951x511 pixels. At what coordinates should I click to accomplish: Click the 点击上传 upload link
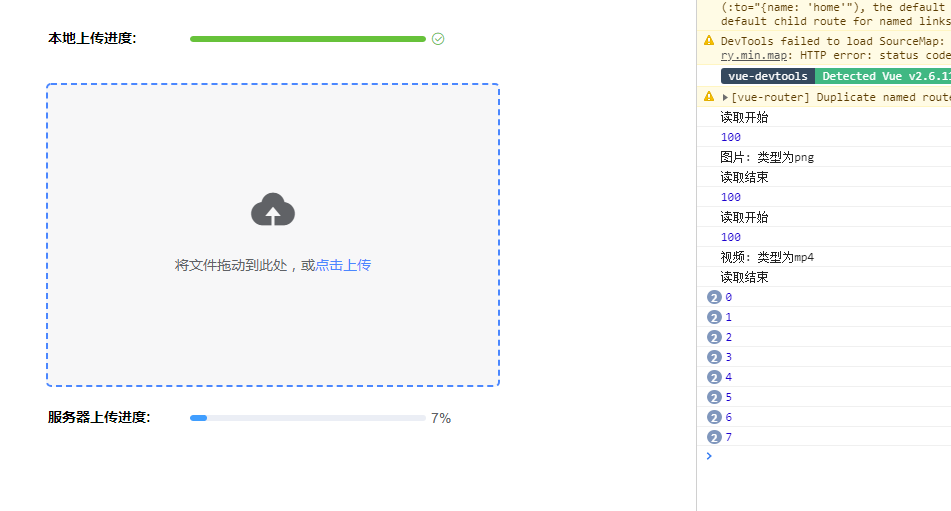pyautogui.click(x=343, y=265)
